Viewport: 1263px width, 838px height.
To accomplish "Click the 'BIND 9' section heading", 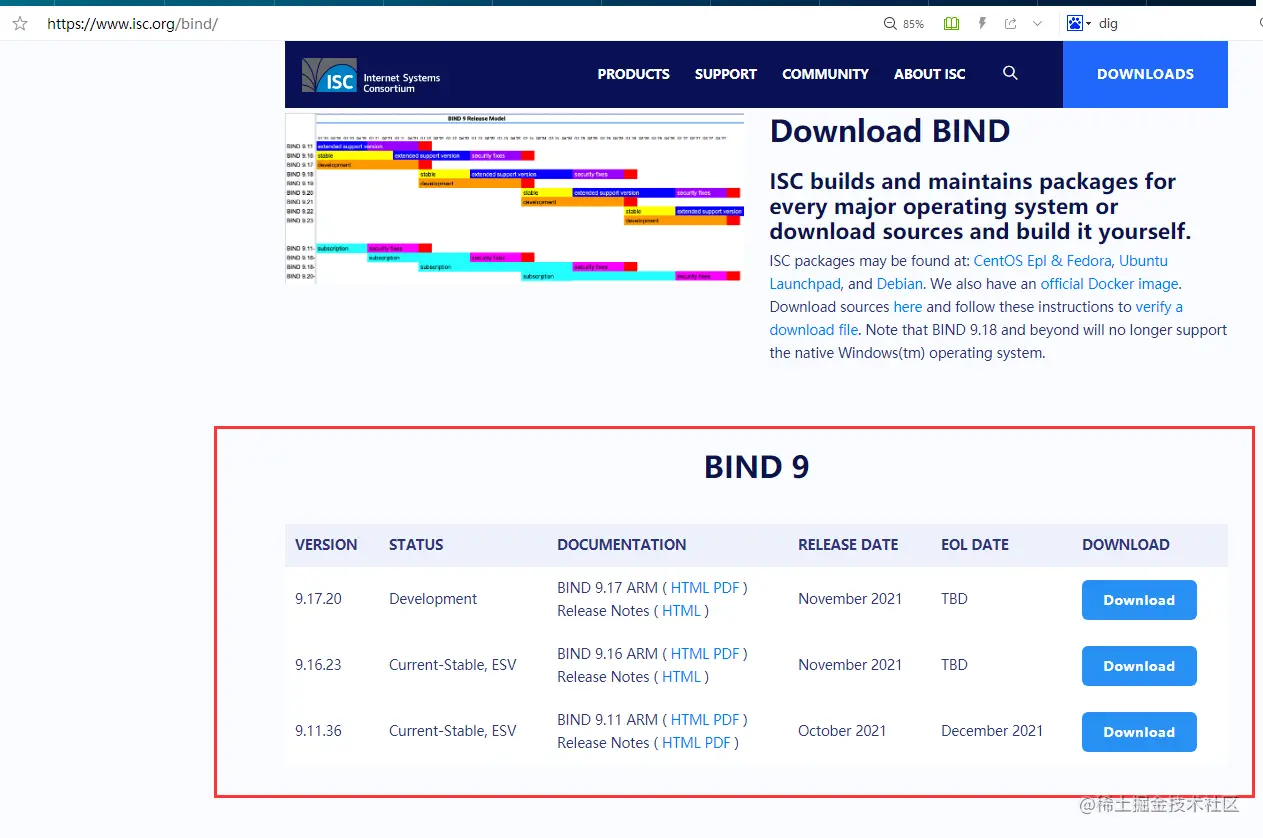I will (x=756, y=467).
